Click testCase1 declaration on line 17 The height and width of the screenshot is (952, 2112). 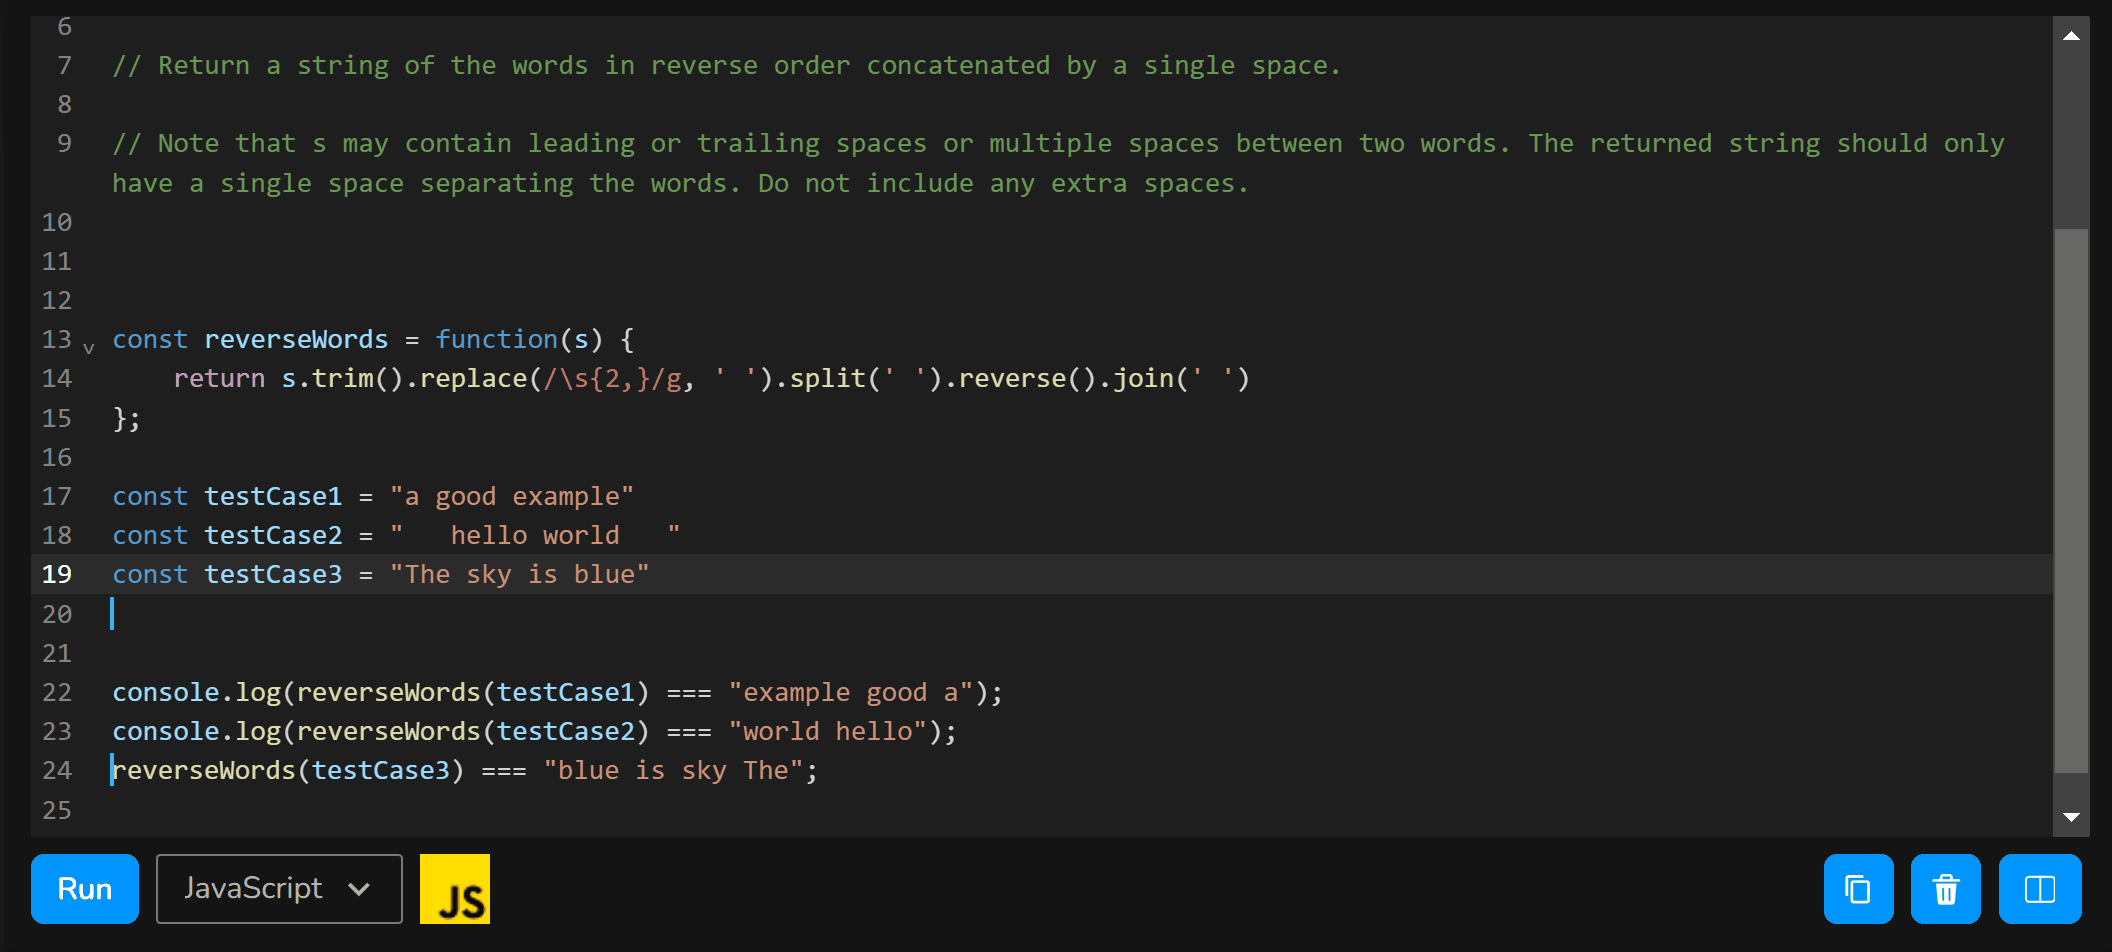pyautogui.click(x=273, y=496)
